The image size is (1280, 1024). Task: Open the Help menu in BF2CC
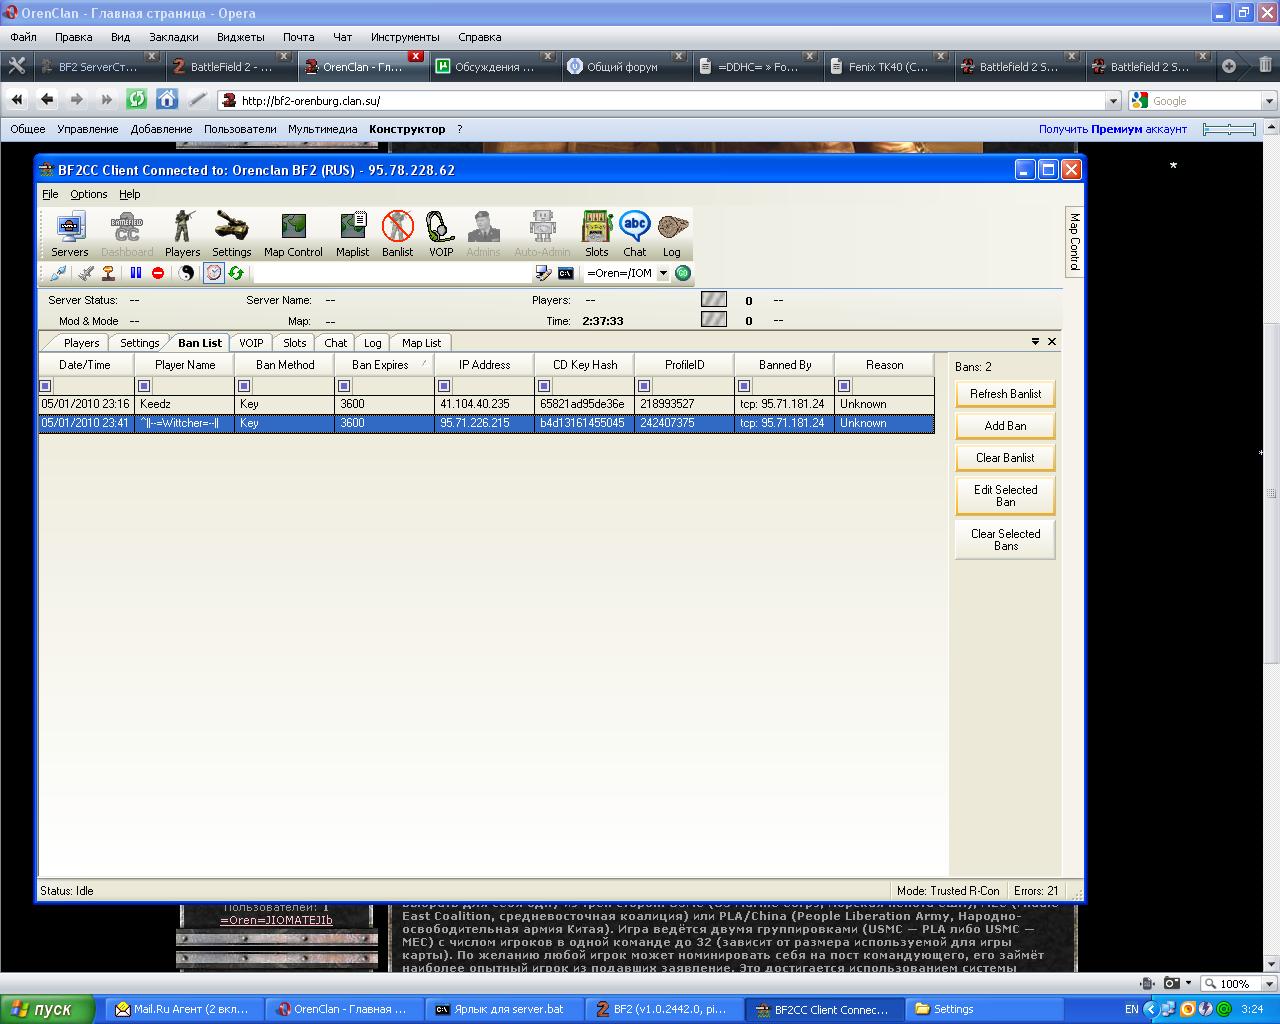130,194
